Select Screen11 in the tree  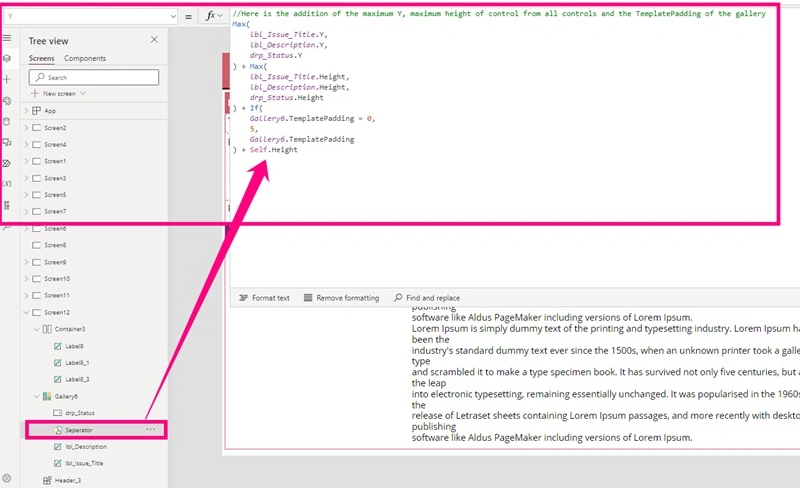click(57, 295)
